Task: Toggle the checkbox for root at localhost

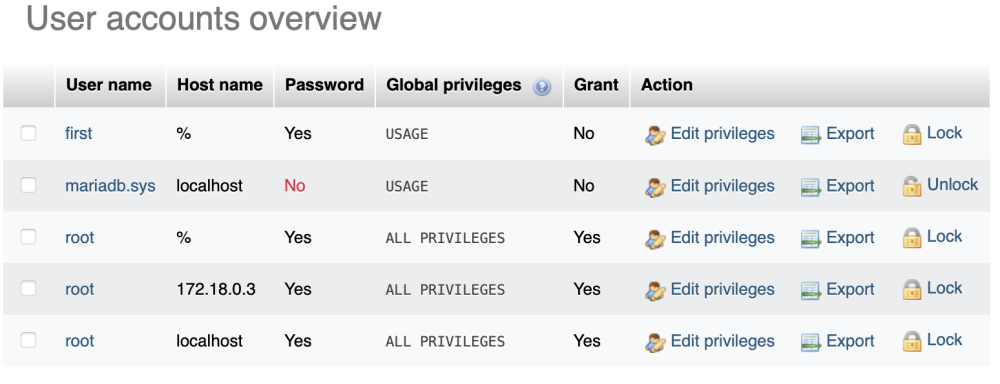Action: [x=28, y=340]
